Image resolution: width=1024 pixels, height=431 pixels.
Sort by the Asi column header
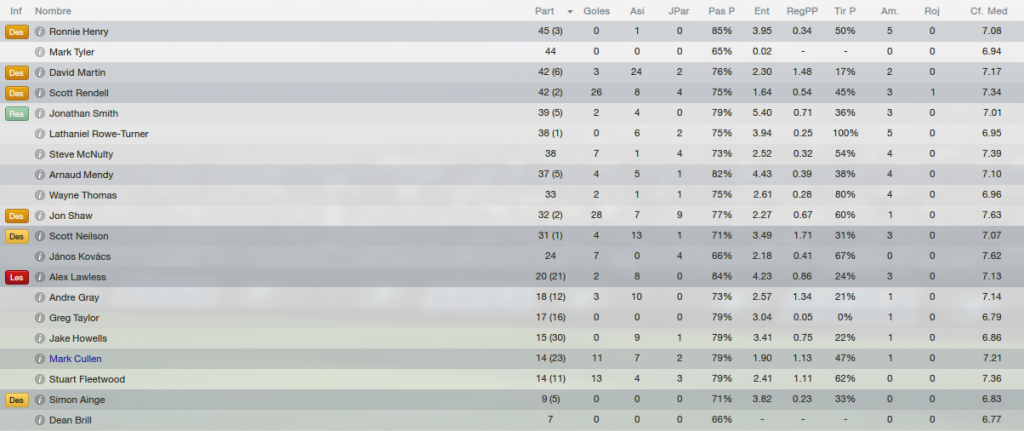tap(637, 11)
